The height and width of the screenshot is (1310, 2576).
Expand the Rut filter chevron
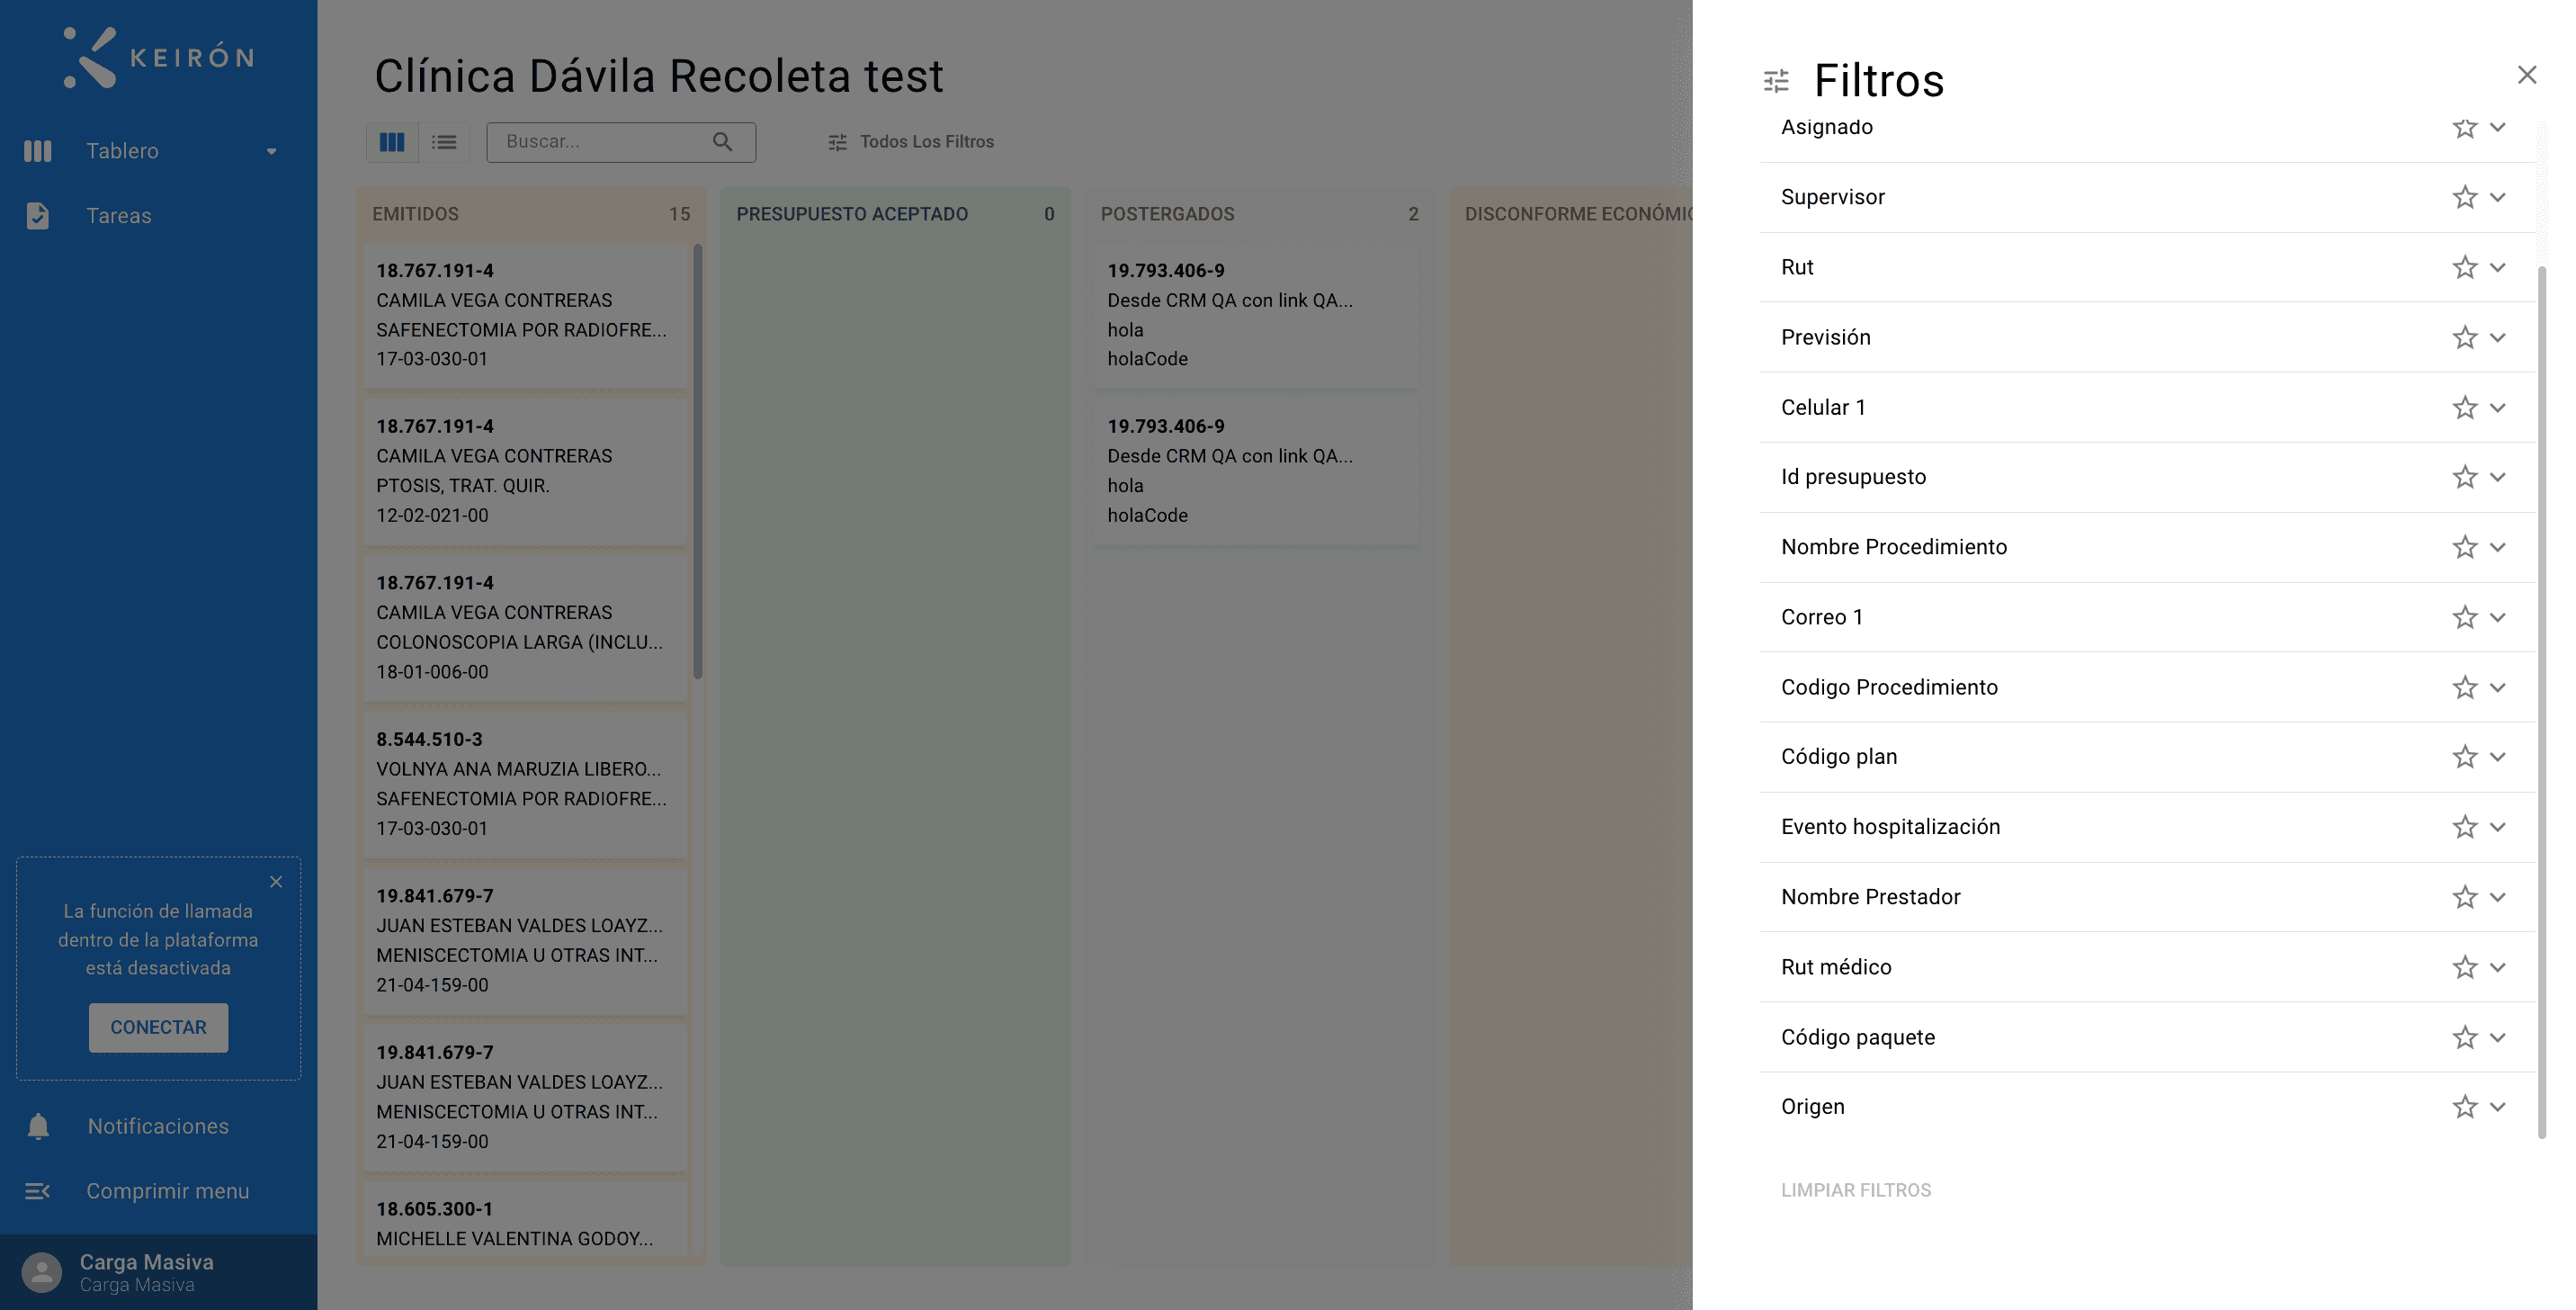(x=2497, y=268)
